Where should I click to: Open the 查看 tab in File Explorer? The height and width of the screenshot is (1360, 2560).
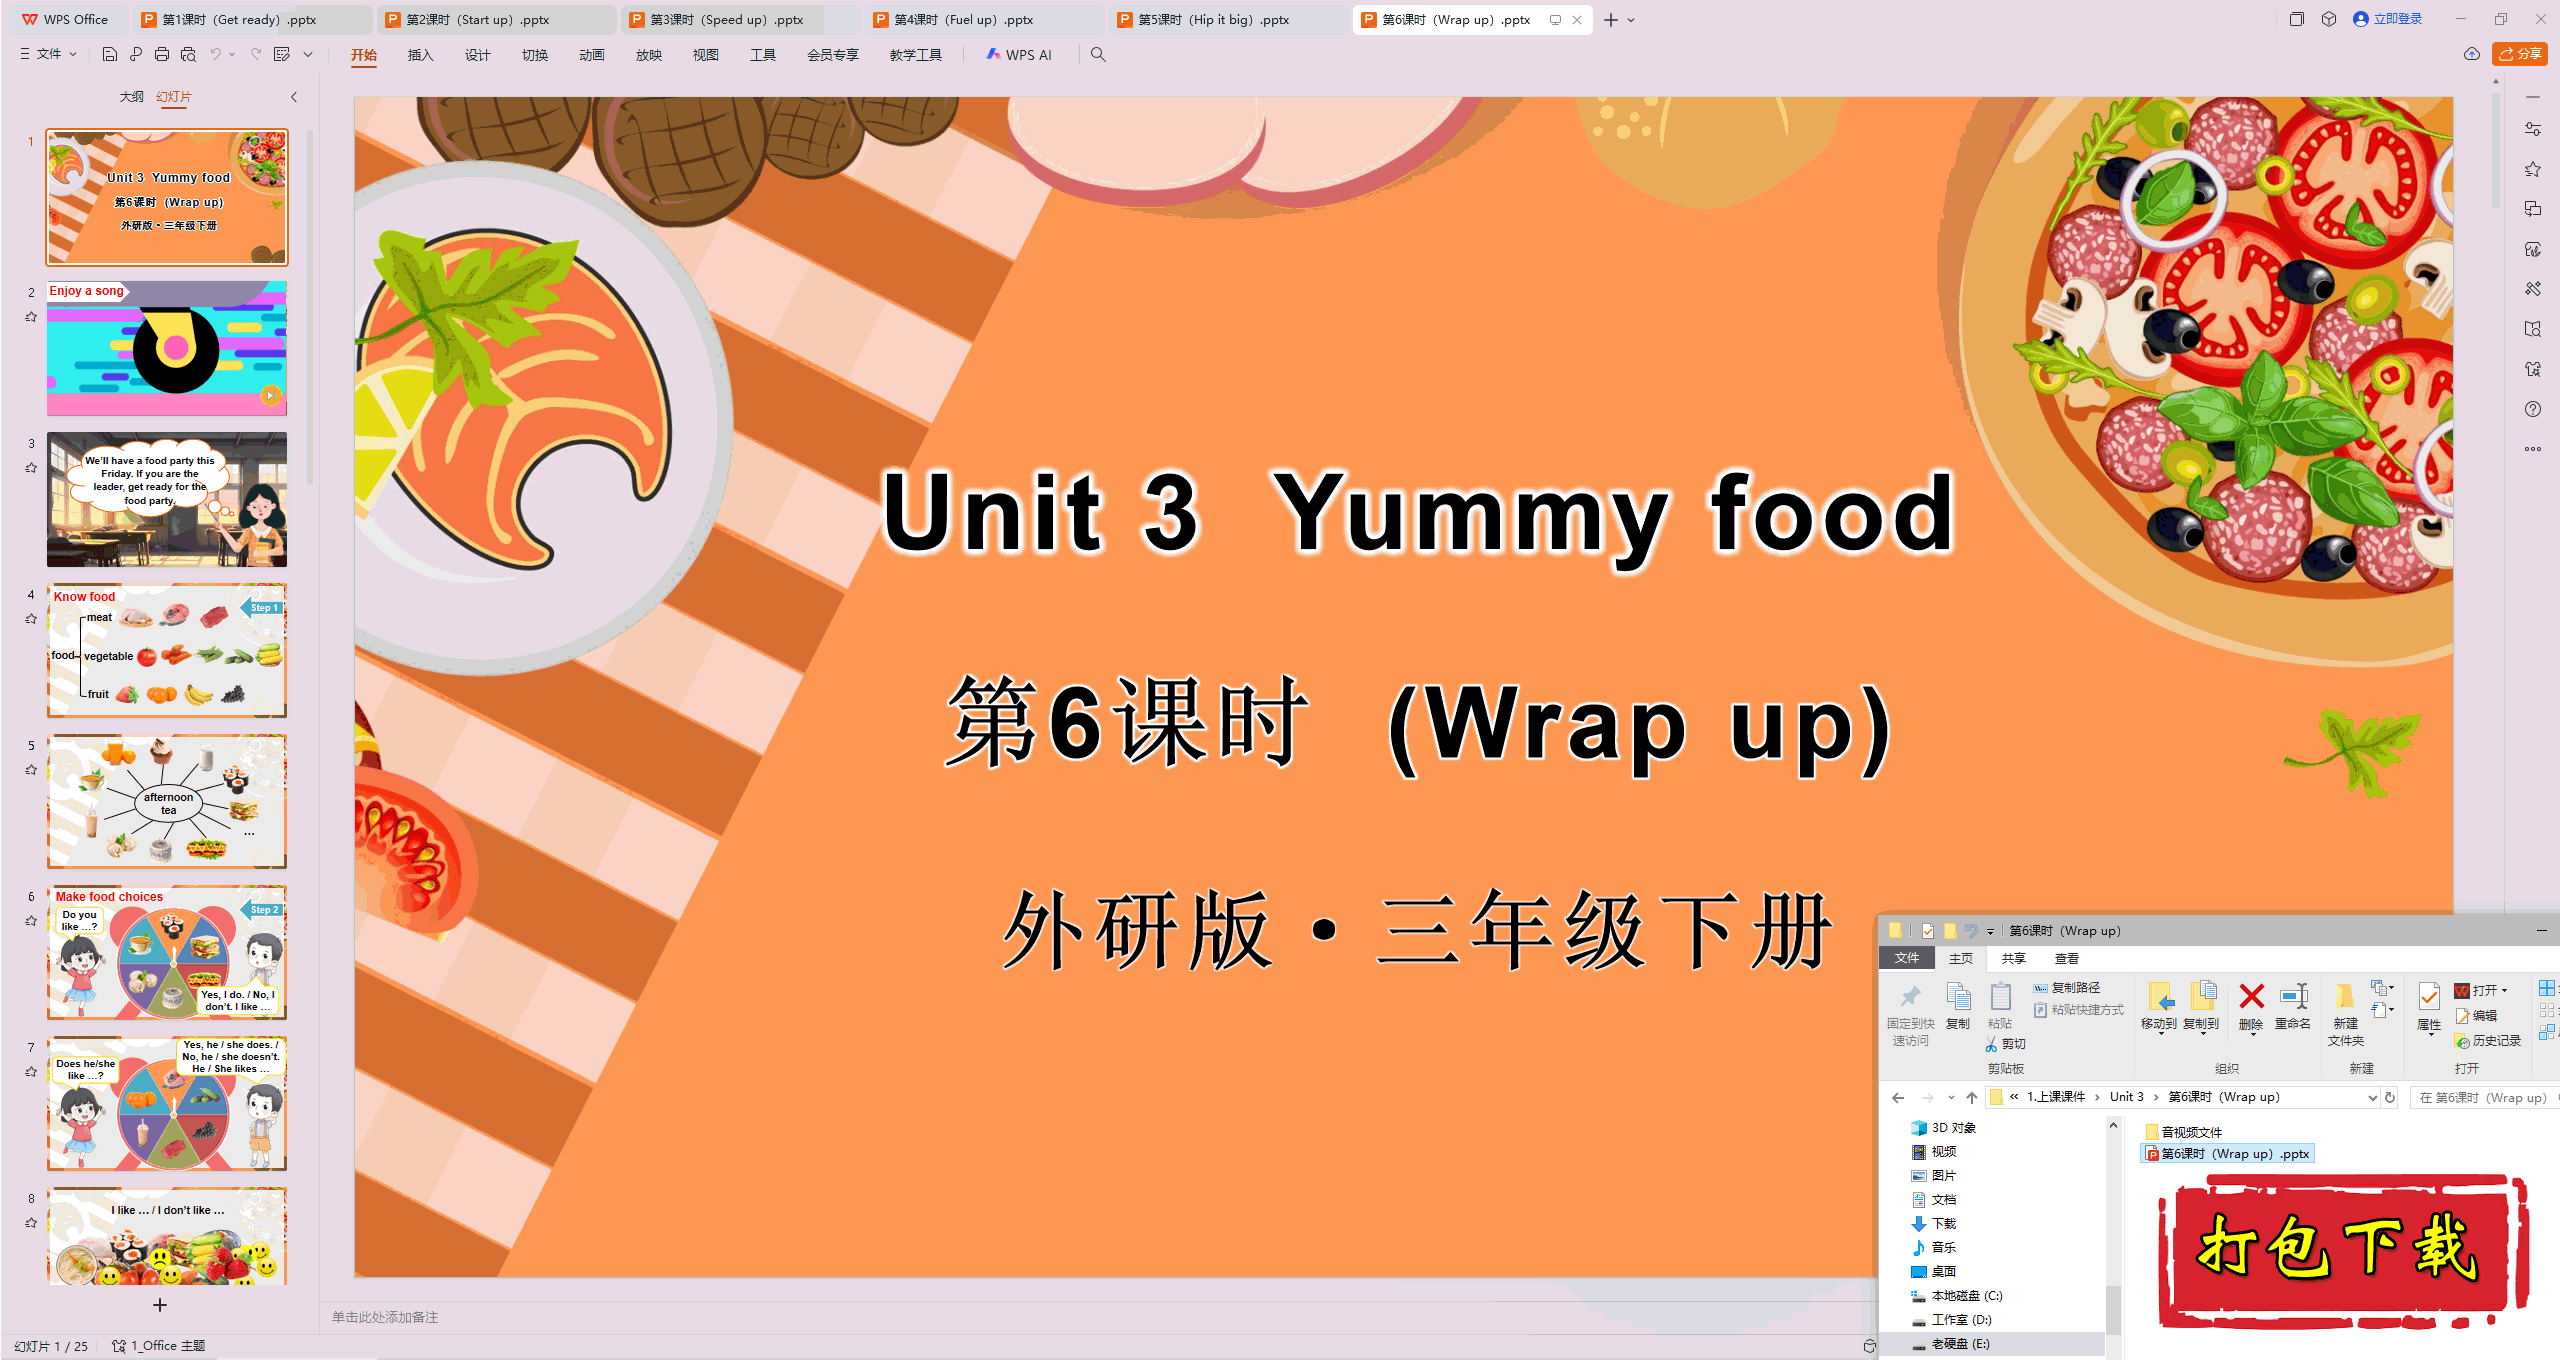(2066, 958)
